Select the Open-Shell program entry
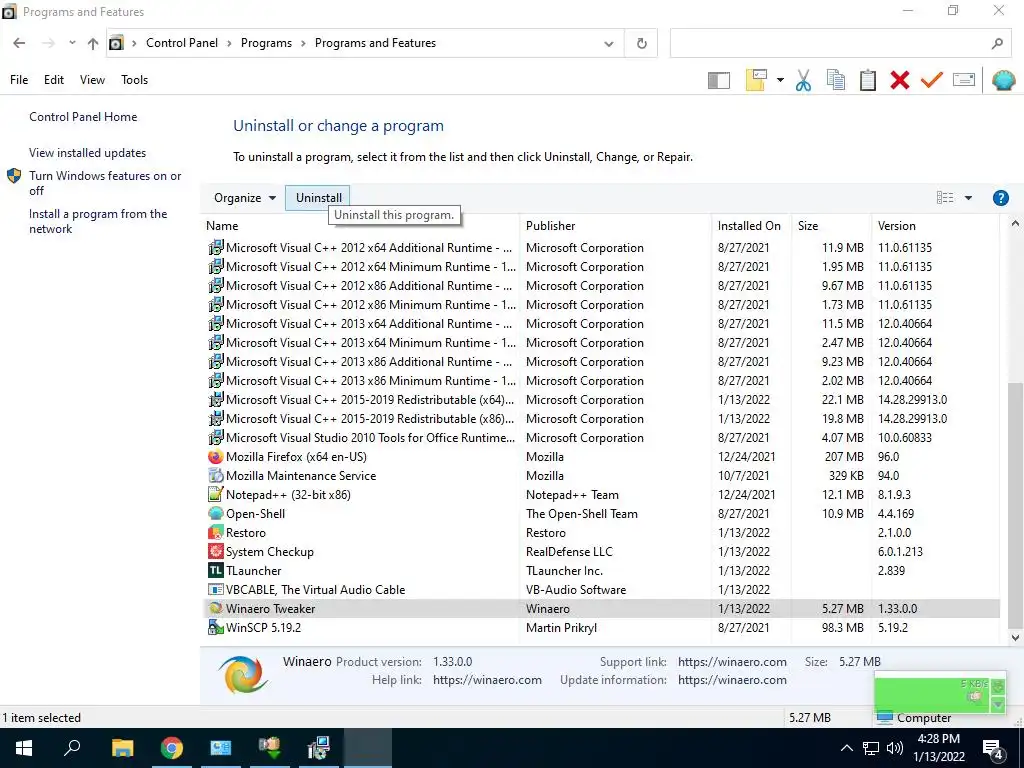The image size is (1024, 768). coord(601,514)
